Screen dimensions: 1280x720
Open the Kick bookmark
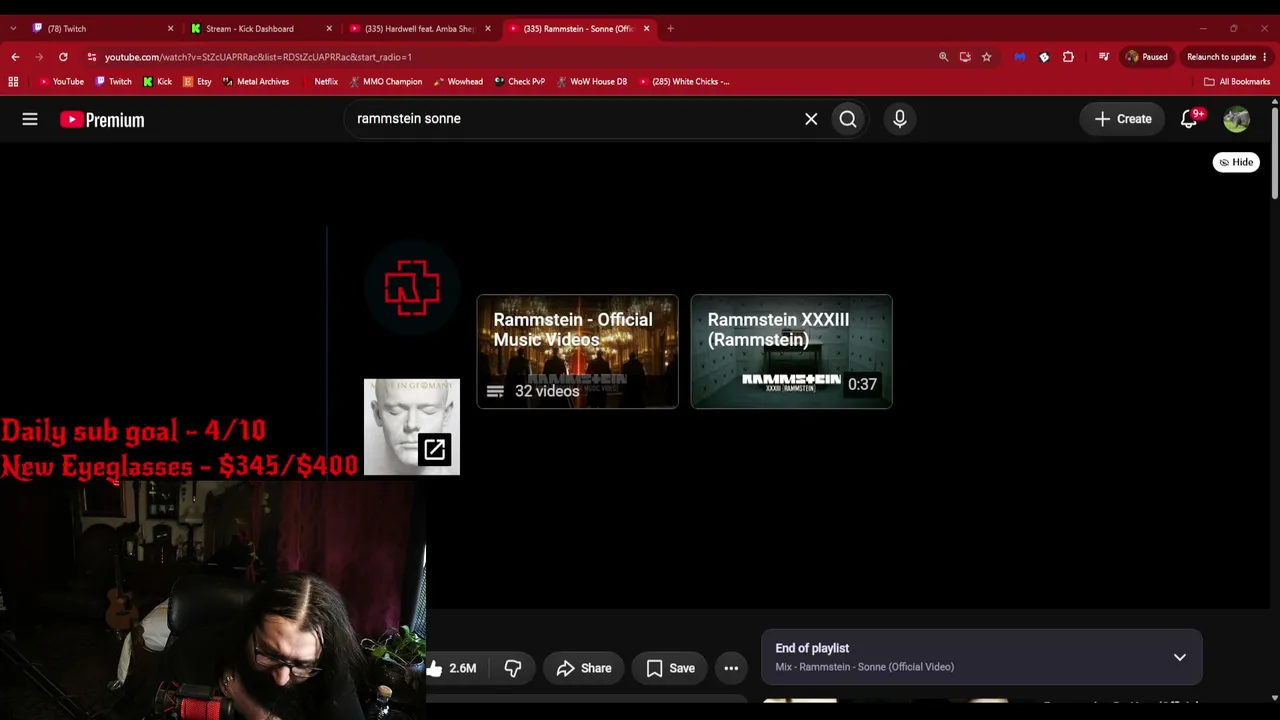pyautogui.click(x=157, y=82)
